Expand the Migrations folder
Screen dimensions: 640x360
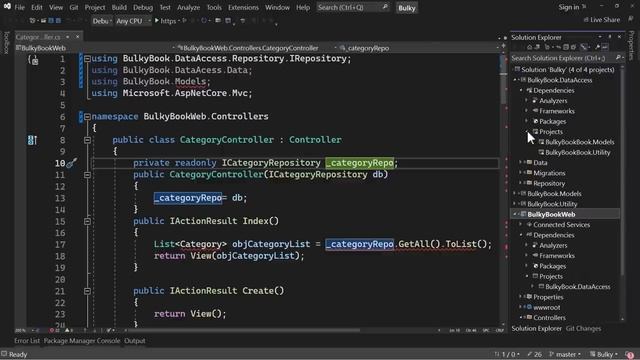(x=521, y=173)
